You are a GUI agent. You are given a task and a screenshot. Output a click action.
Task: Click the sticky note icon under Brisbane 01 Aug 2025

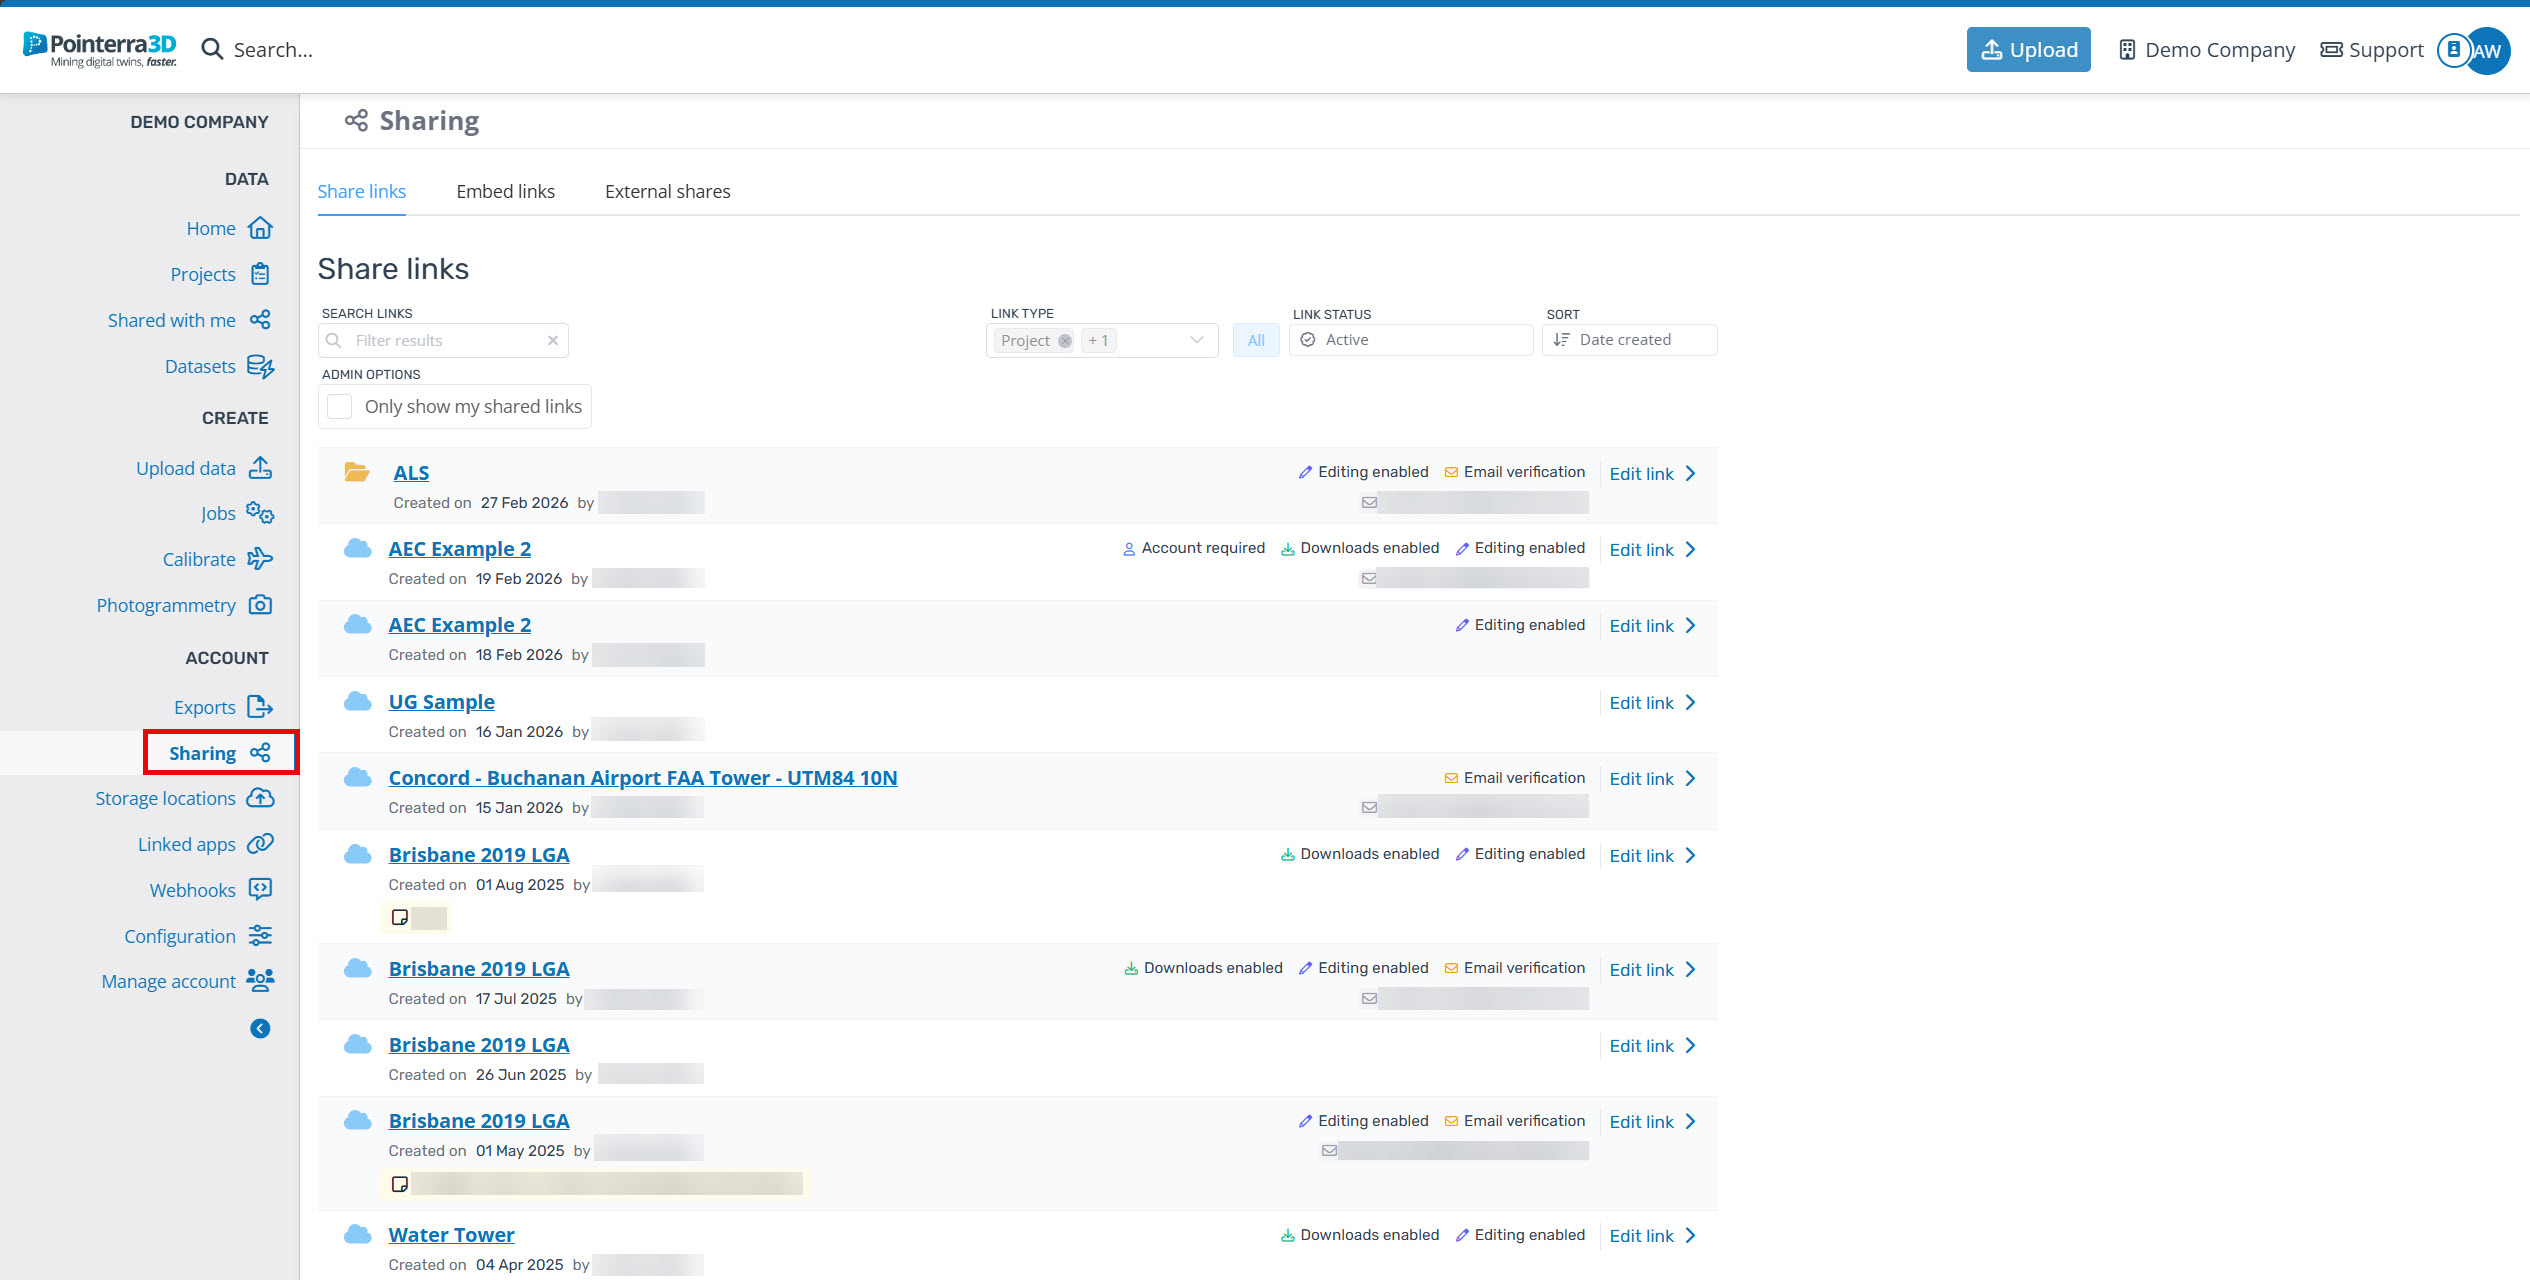[400, 917]
